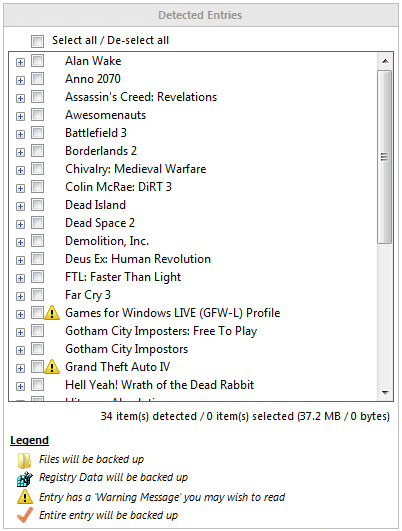The width and height of the screenshot is (402, 531).
Task: Expand Hell Yeah! Wrath of the Dead Rabbit
Action: [21, 386]
